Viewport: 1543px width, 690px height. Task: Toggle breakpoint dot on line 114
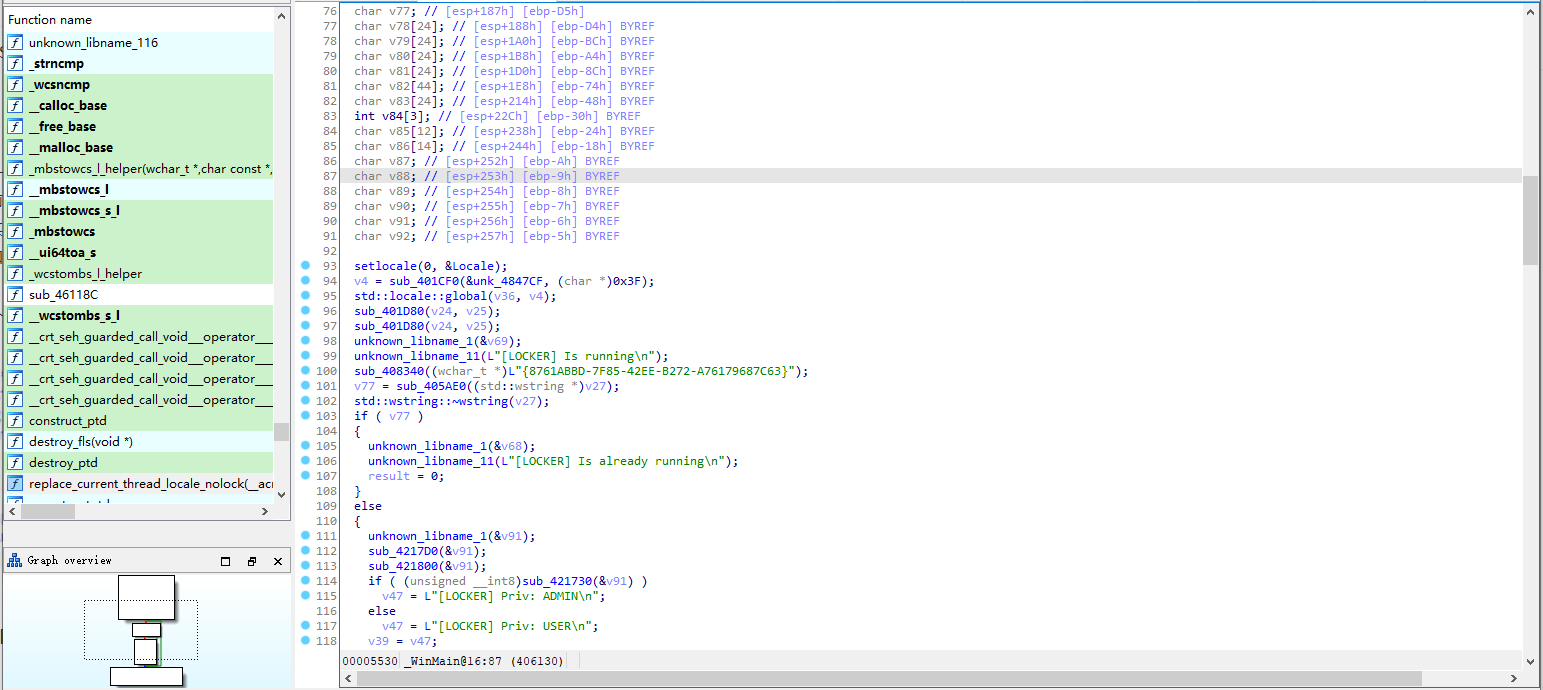[x=306, y=581]
